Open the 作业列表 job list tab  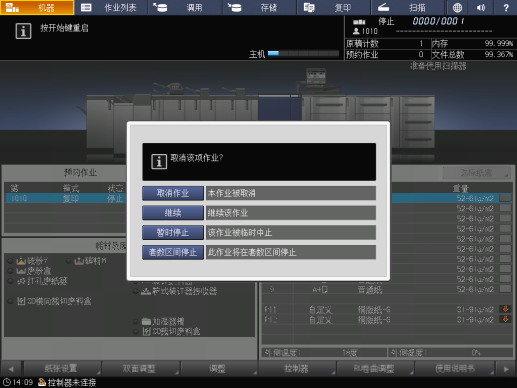(111, 7)
